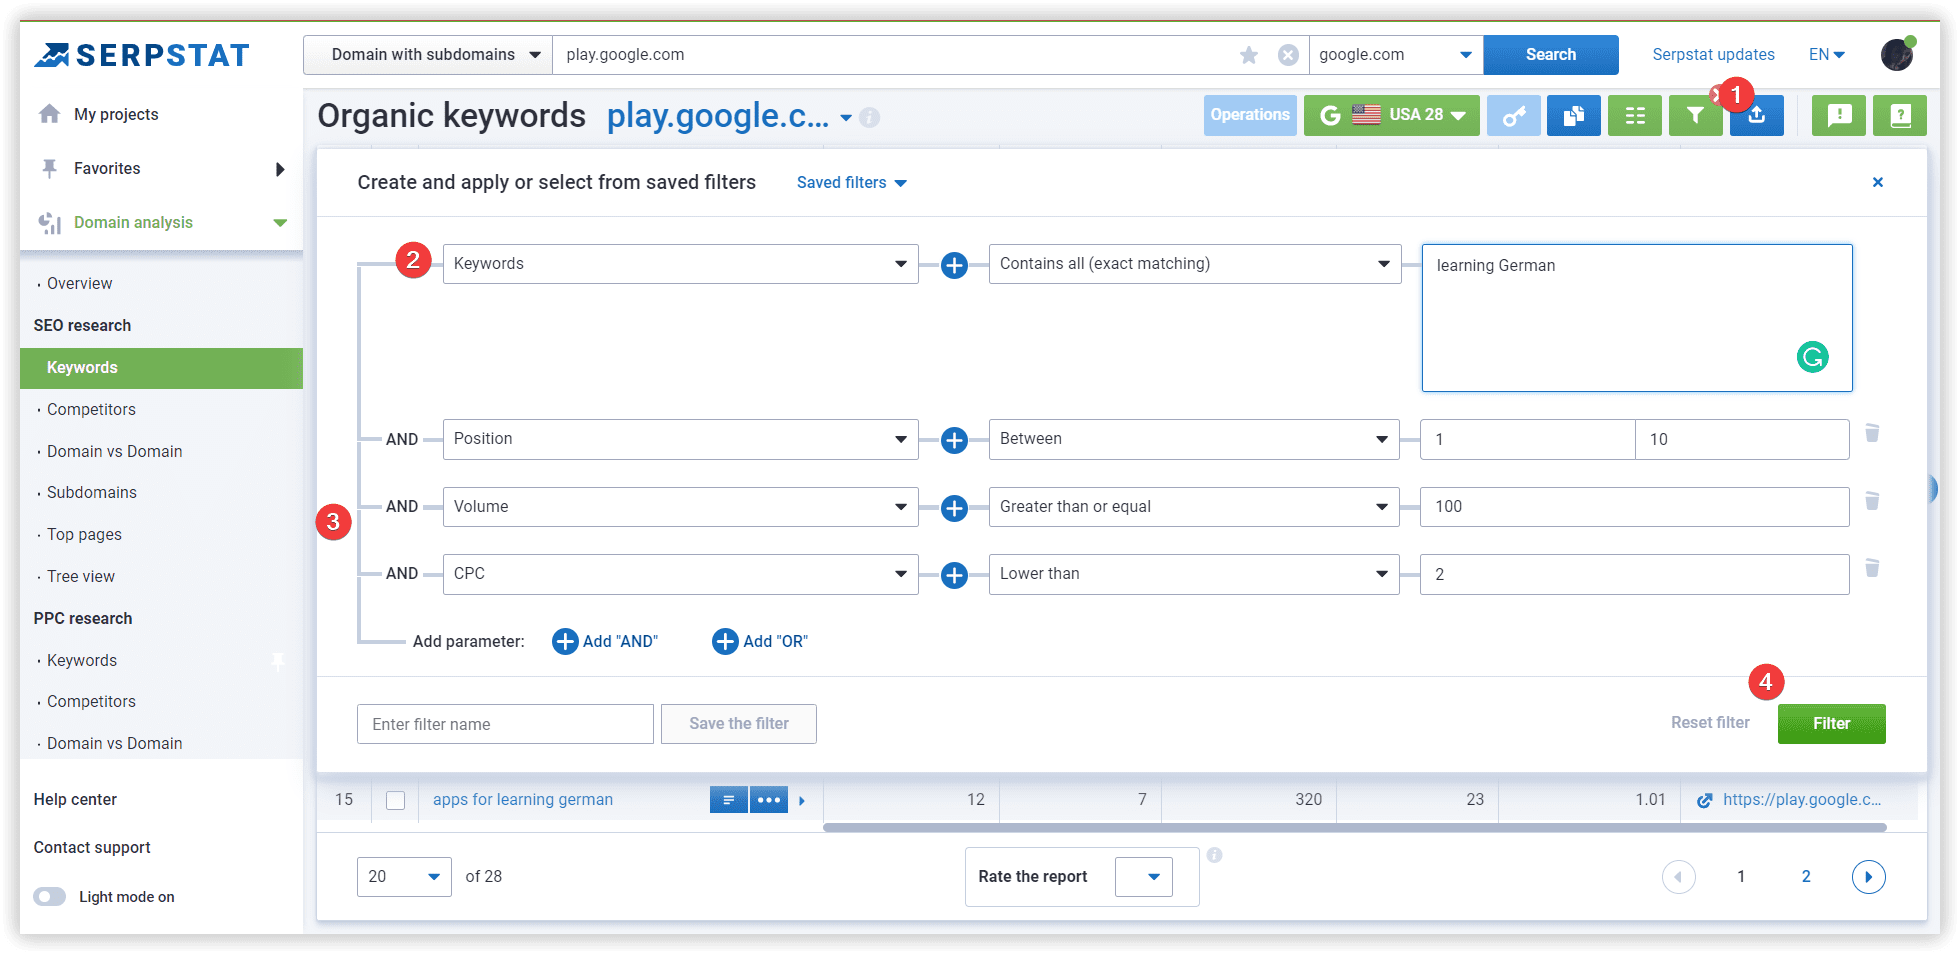
Task: Open google.com search engine dropdown
Action: coord(1396,55)
